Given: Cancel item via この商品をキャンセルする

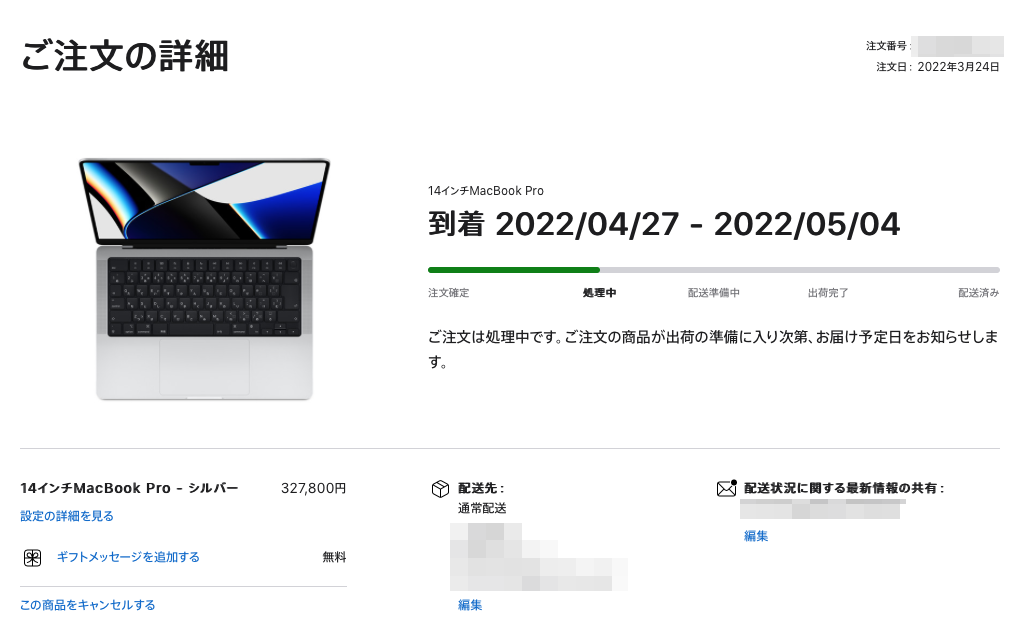Looking at the screenshot, I should (87, 605).
